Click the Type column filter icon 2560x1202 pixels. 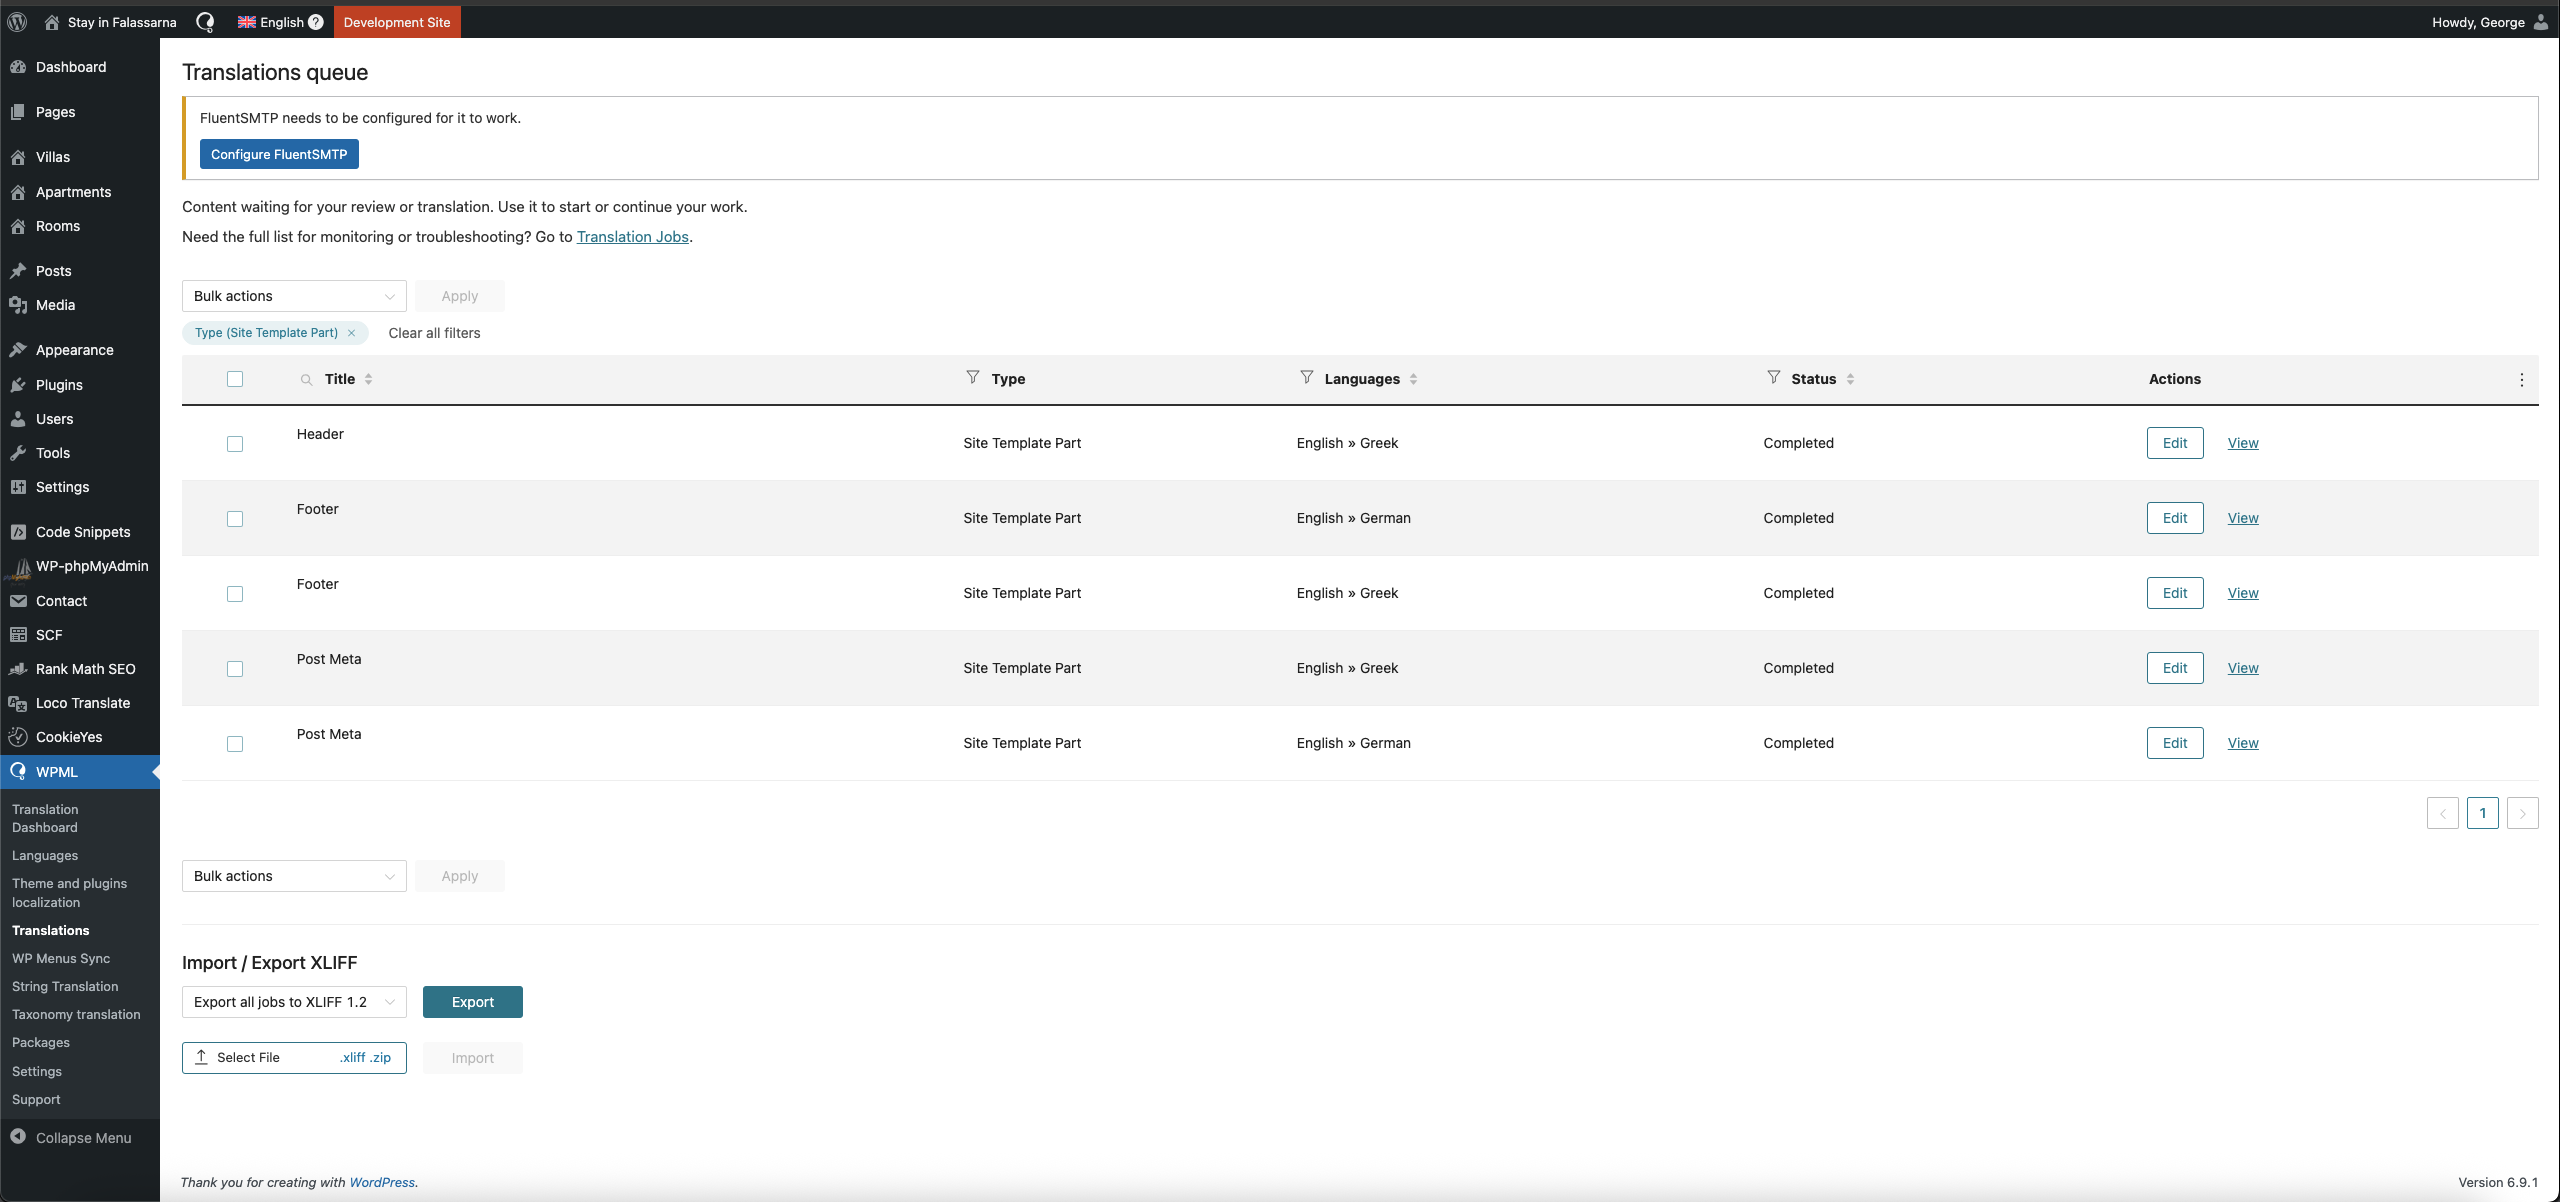coord(972,378)
